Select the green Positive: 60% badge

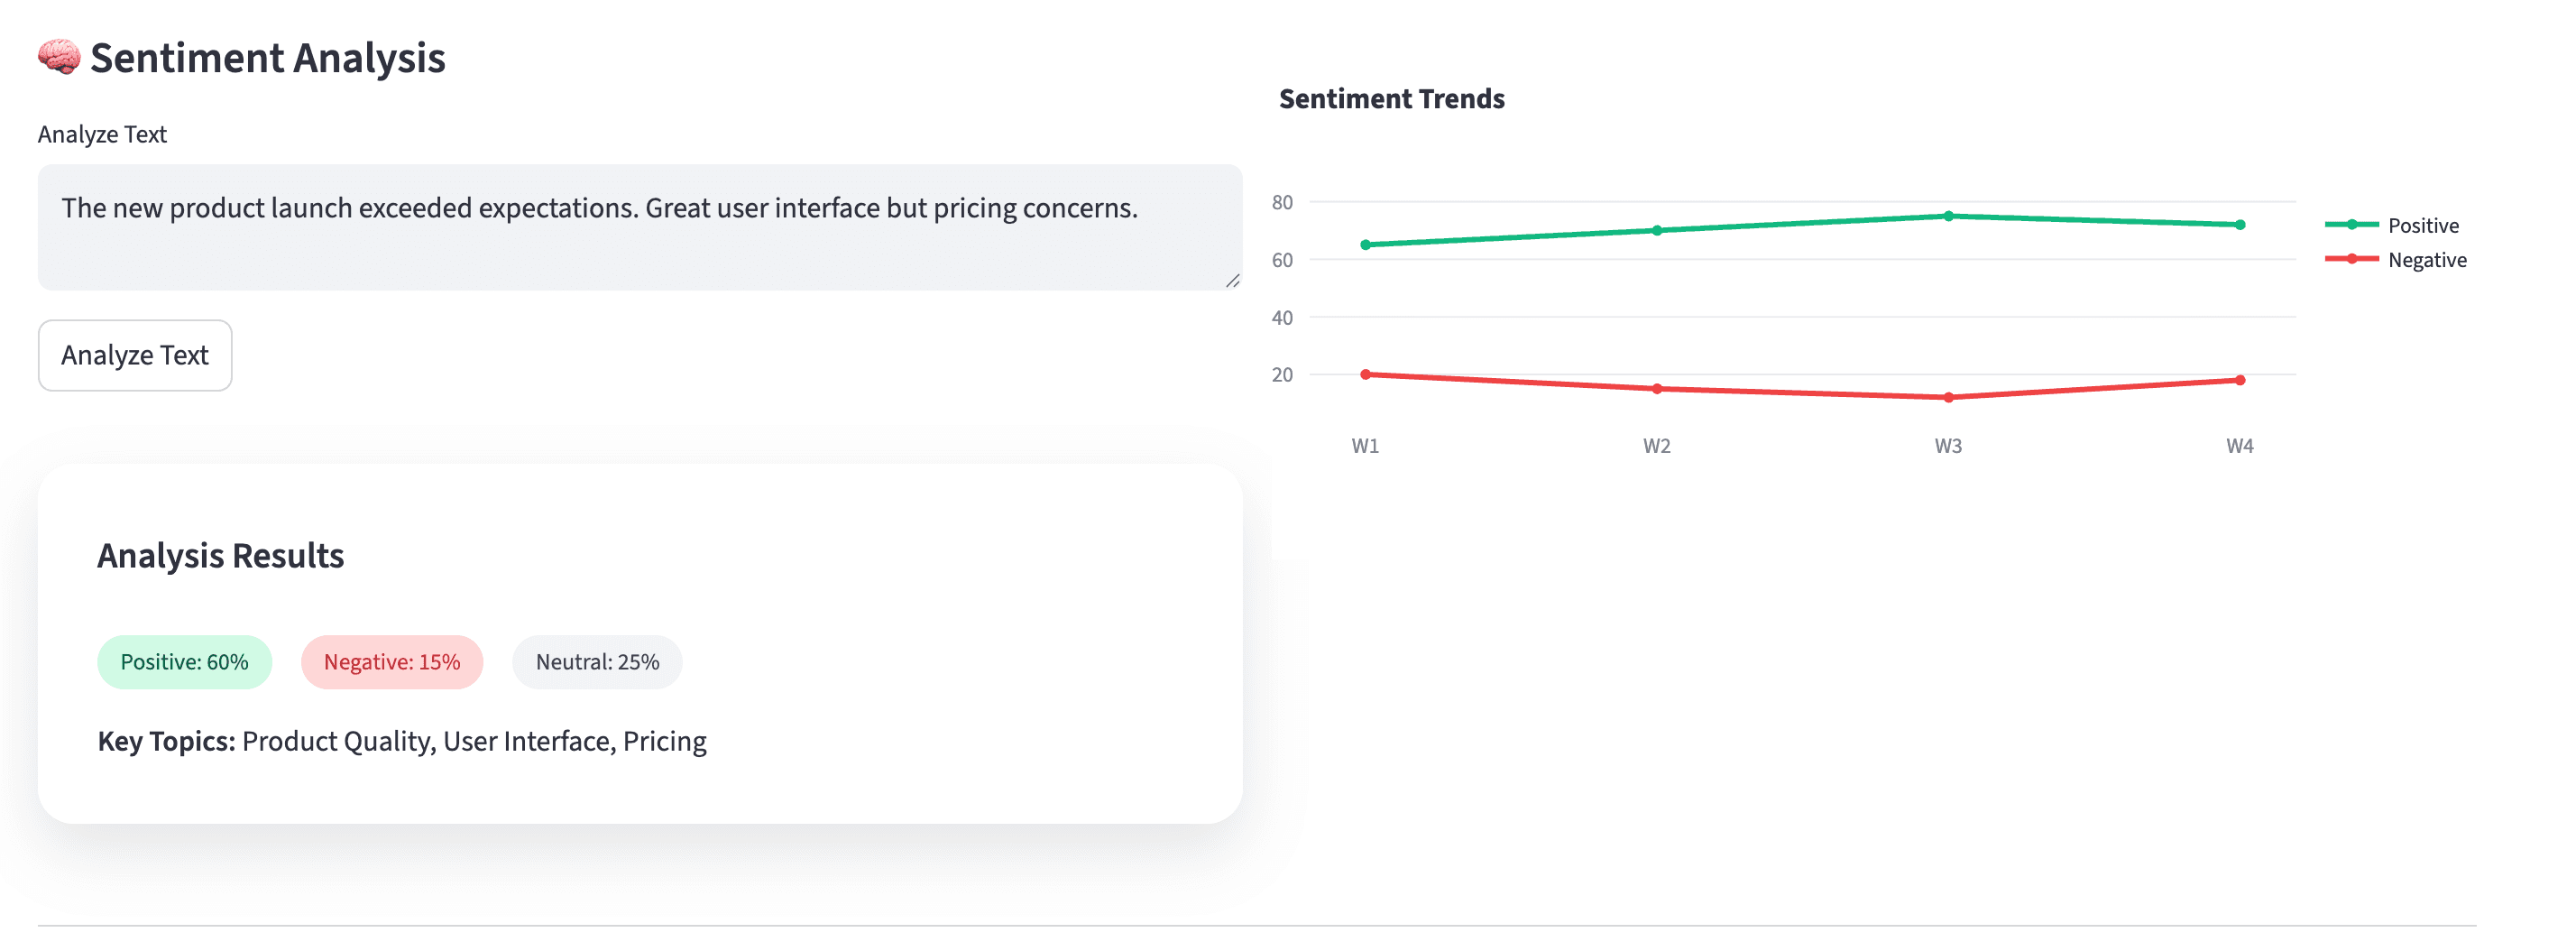click(x=184, y=661)
